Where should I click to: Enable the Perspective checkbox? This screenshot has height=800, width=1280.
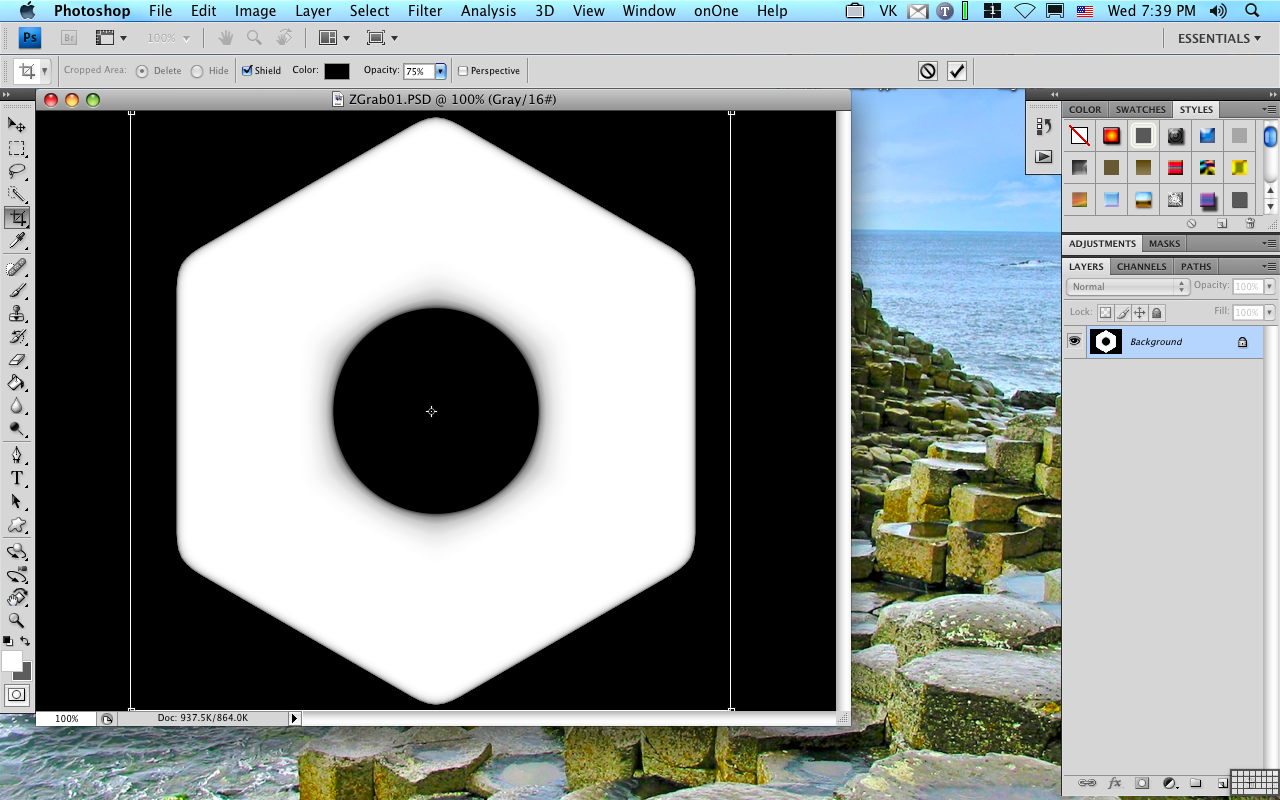(463, 71)
